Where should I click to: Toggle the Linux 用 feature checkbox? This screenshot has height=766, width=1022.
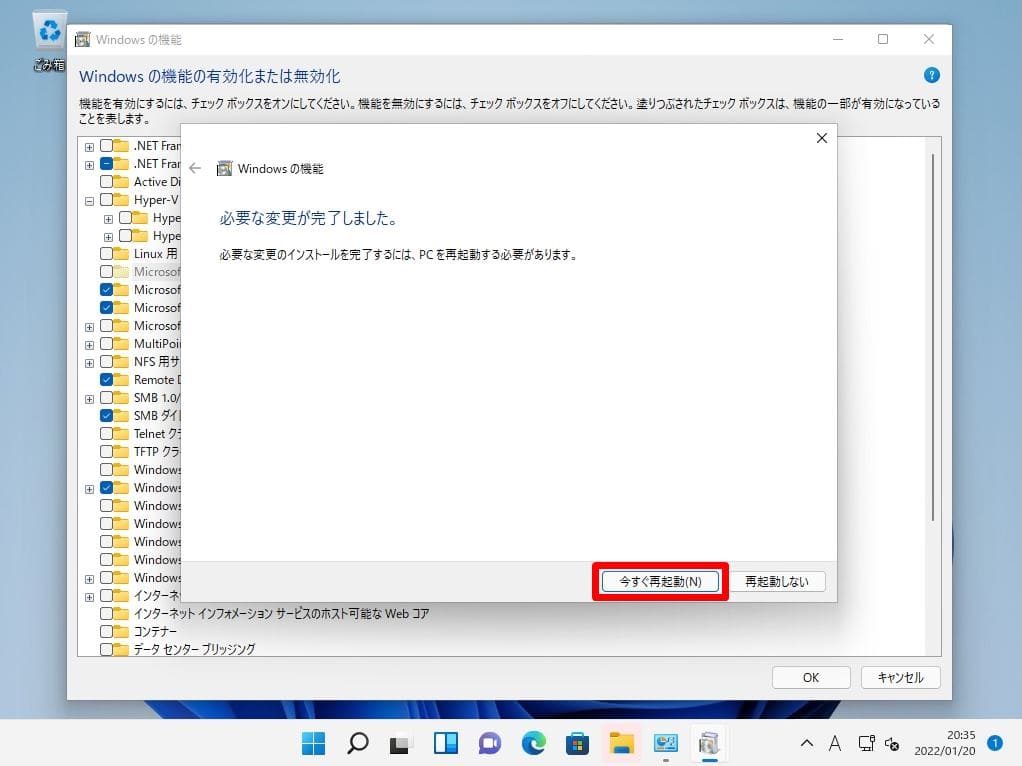[x=106, y=254]
